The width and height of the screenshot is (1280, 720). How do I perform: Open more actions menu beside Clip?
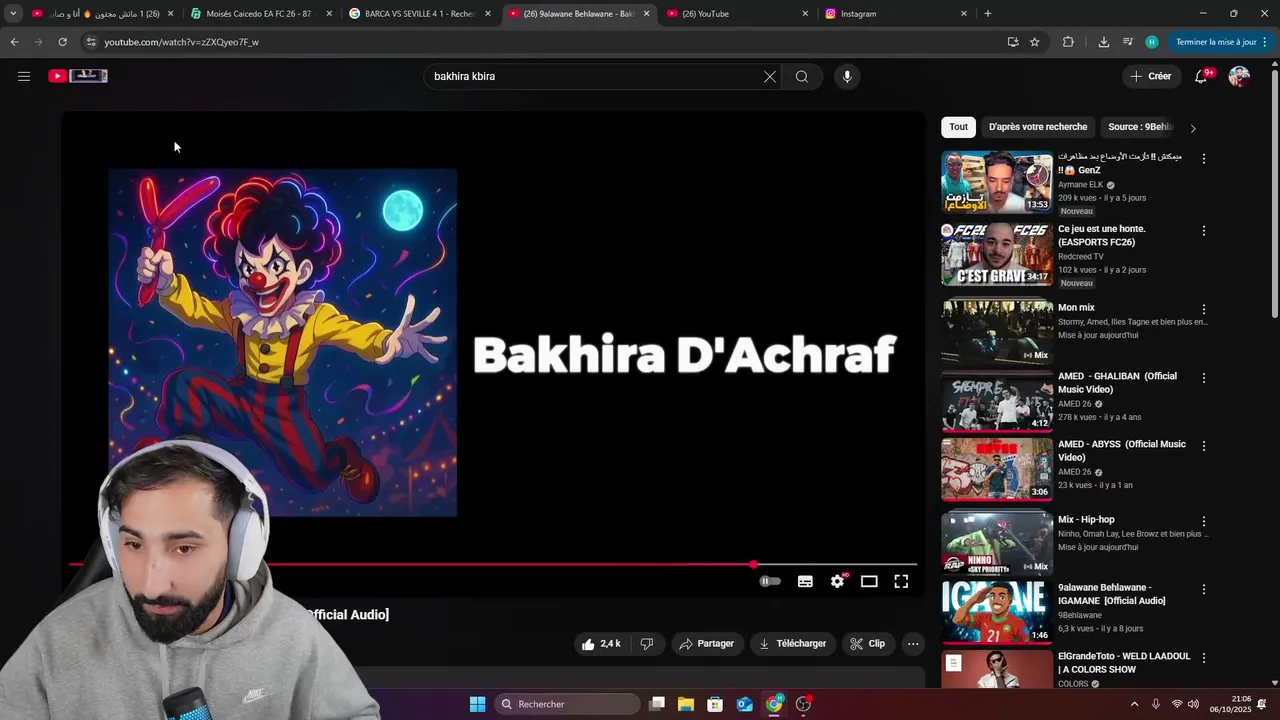point(913,644)
